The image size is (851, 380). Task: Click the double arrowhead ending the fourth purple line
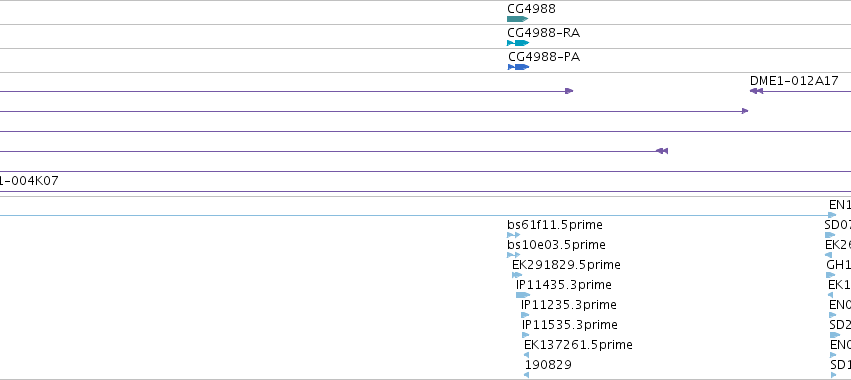coord(662,151)
